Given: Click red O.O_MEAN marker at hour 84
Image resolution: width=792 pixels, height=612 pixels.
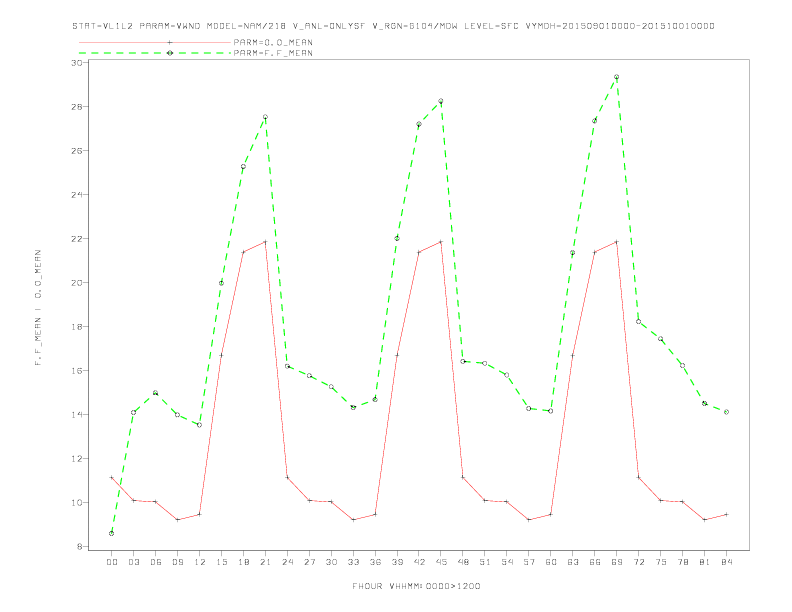Looking at the screenshot, I should [726, 515].
